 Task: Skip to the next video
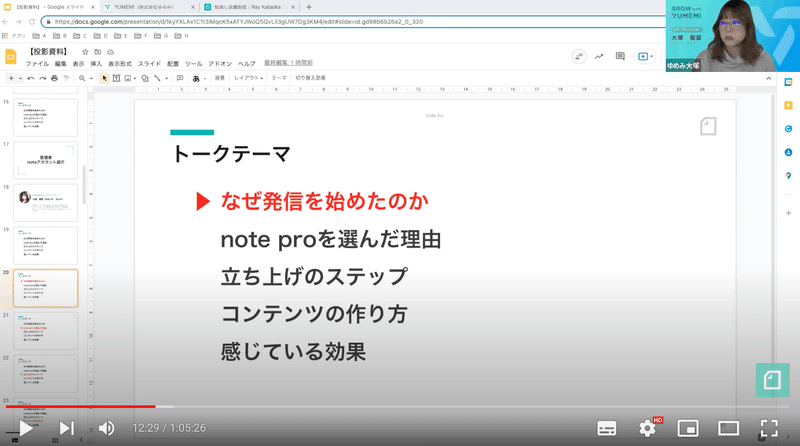click(67, 428)
